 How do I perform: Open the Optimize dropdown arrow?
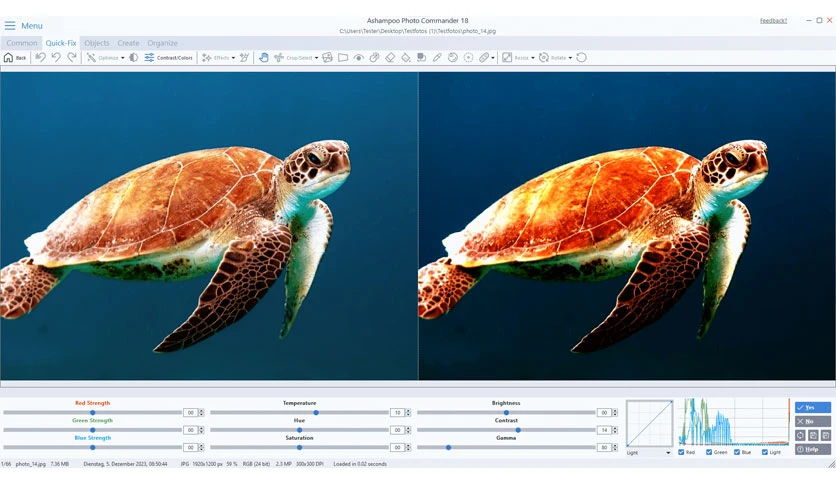tap(123, 58)
